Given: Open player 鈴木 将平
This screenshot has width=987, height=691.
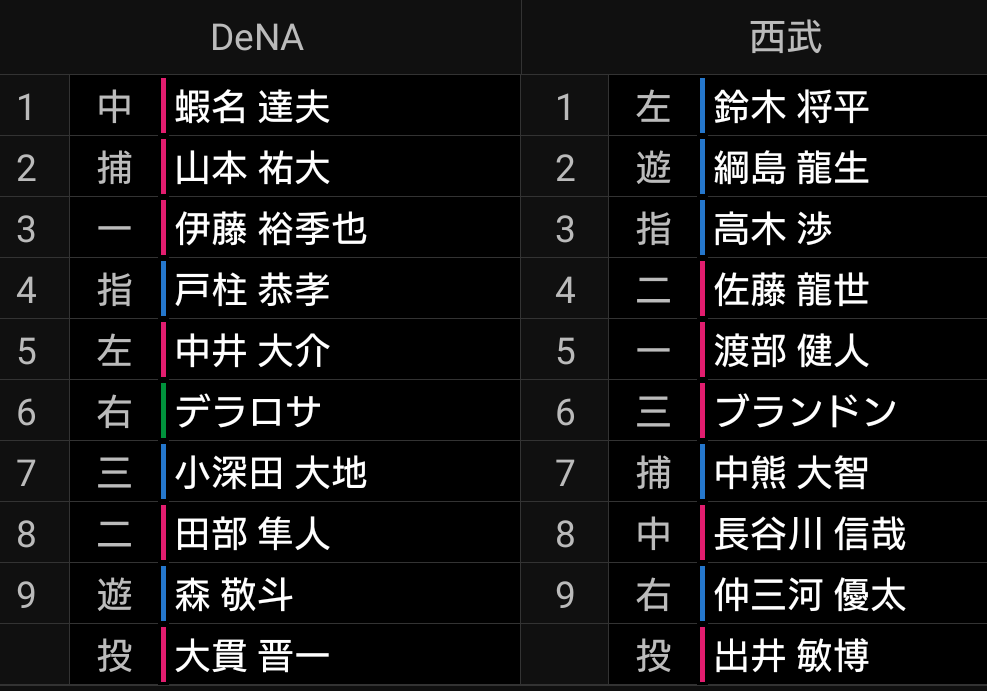Looking at the screenshot, I should [791, 106].
